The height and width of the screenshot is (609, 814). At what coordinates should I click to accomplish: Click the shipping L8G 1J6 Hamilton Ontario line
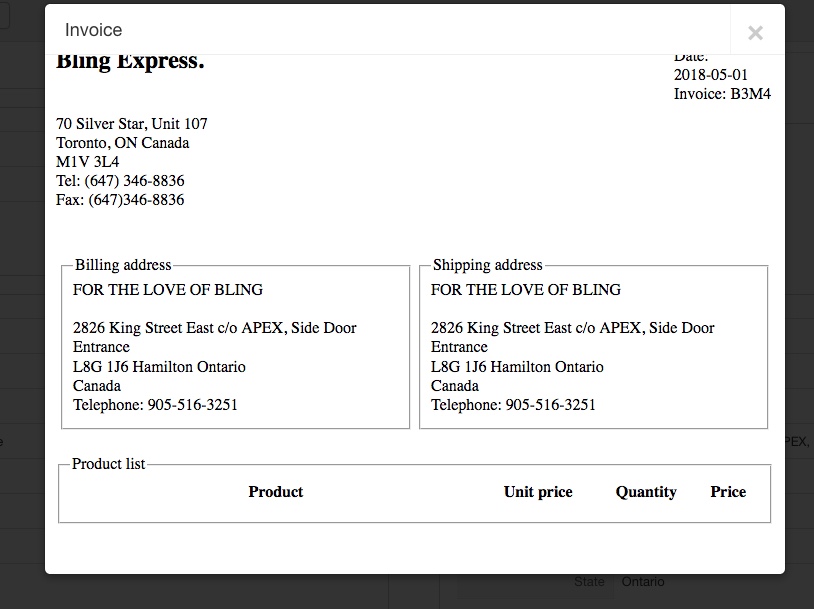(x=517, y=367)
